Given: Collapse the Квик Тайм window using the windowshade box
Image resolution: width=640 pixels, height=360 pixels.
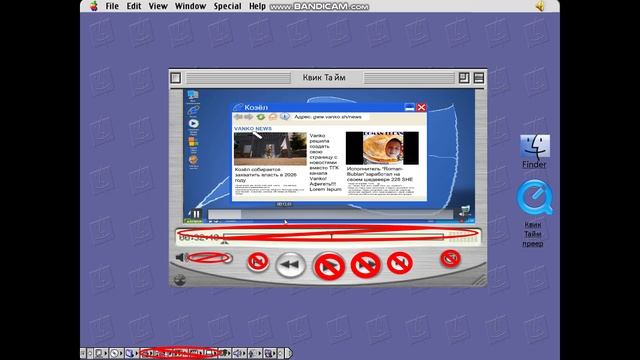Looking at the screenshot, I should [x=479, y=78].
